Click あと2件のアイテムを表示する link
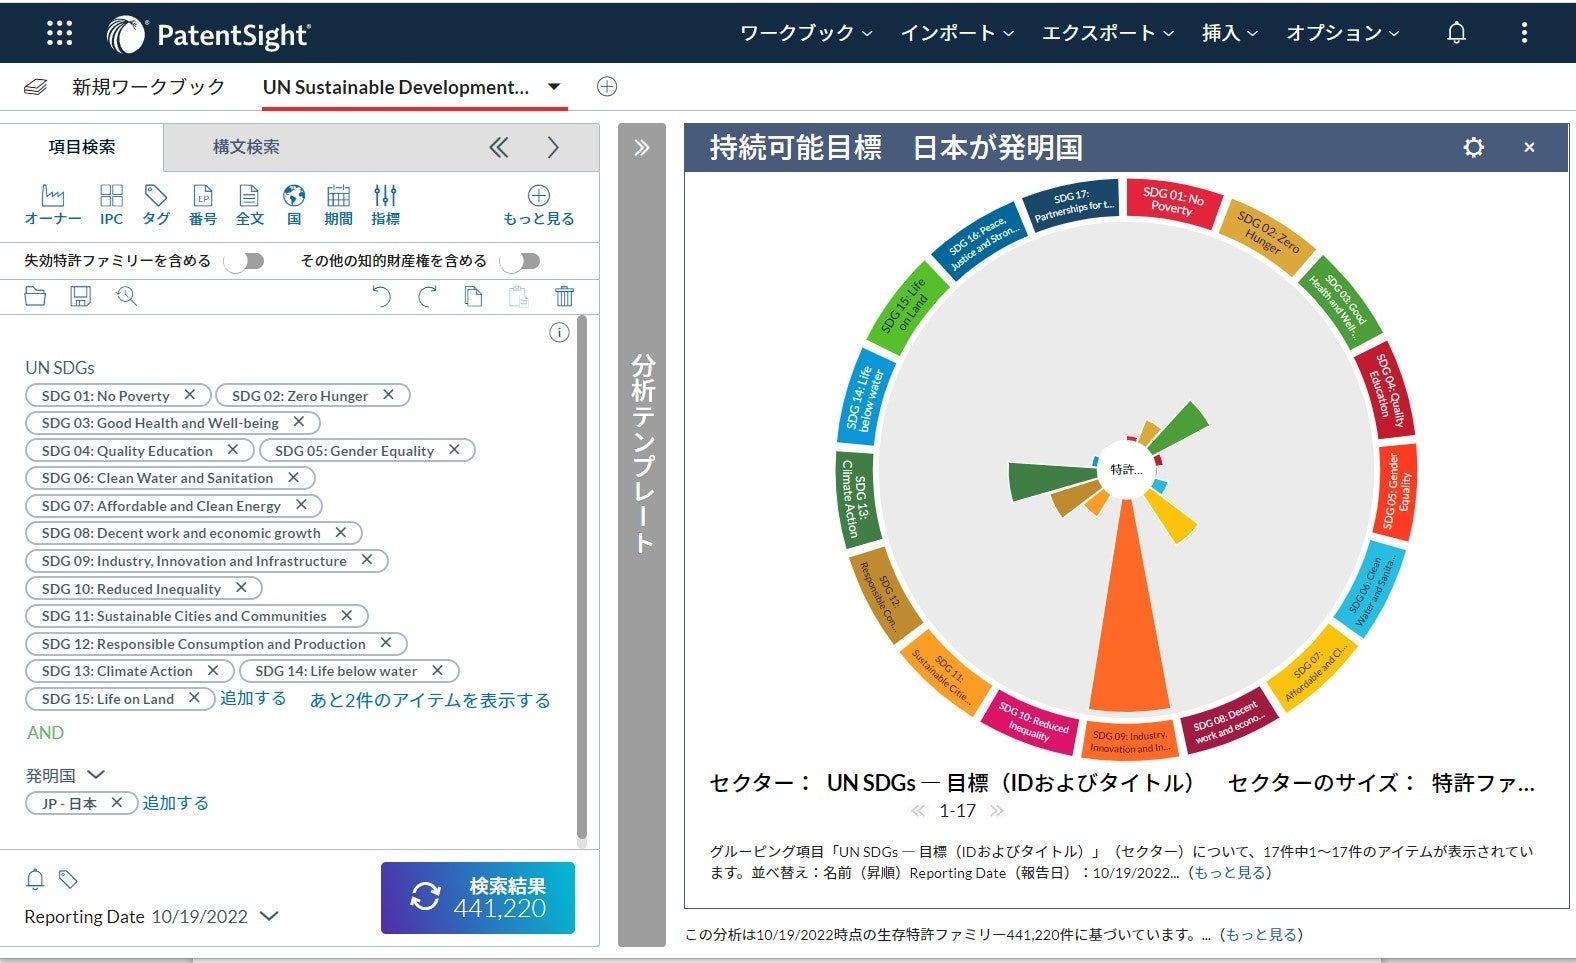 430,700
